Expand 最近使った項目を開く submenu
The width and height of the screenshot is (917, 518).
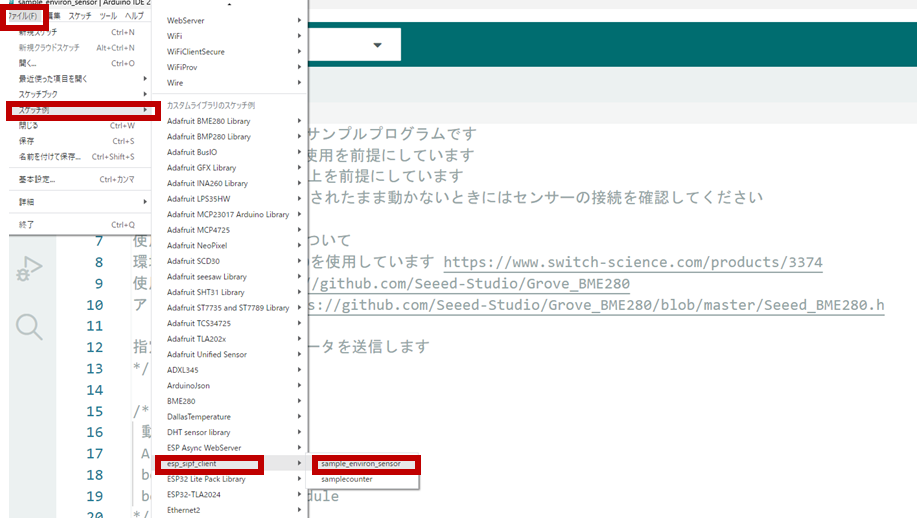[x=79, y=79]
